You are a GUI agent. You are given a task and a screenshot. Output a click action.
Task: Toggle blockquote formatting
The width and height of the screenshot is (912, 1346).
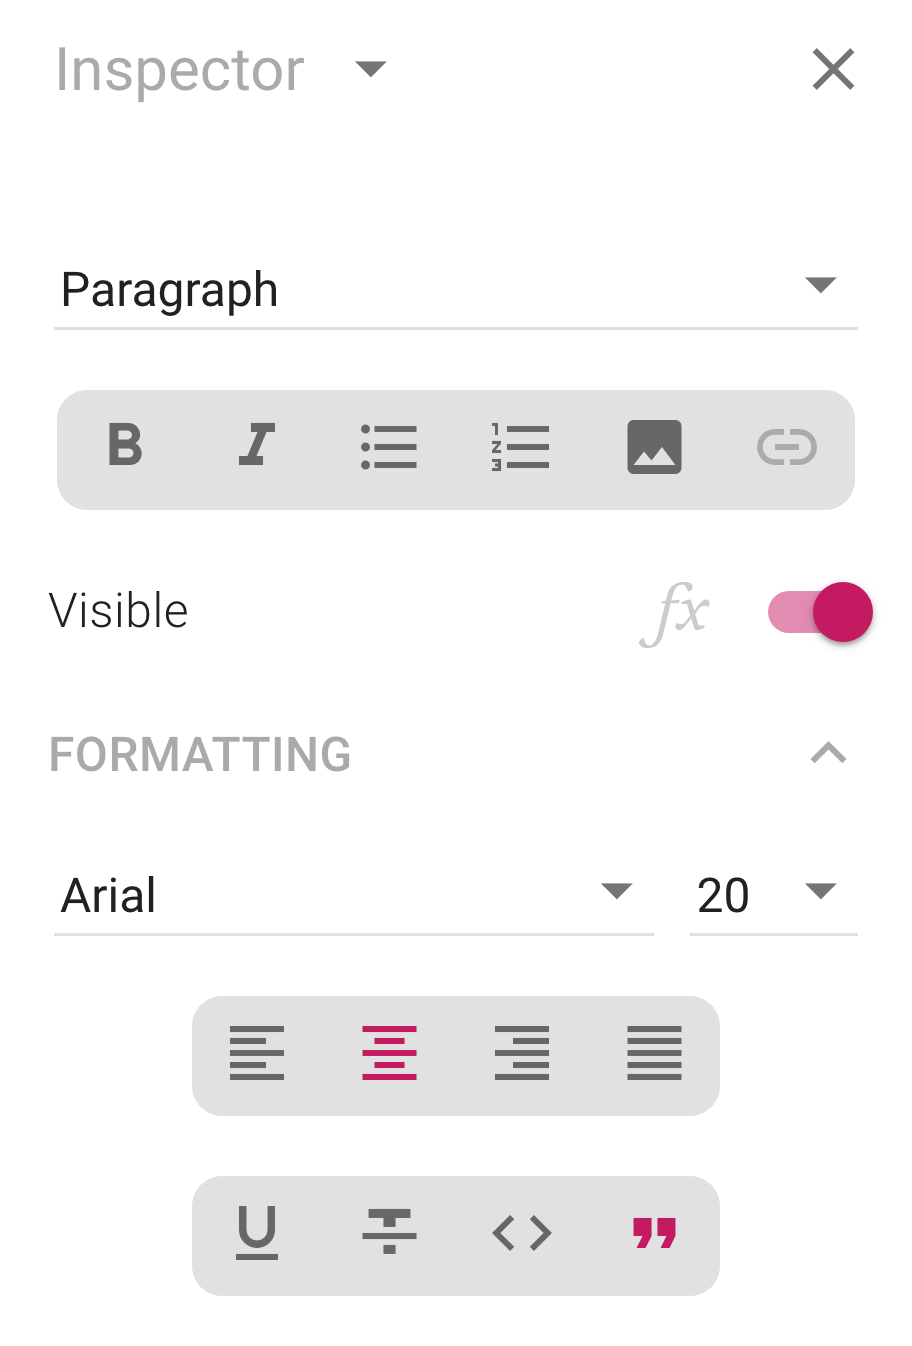tap(654, 1233)
